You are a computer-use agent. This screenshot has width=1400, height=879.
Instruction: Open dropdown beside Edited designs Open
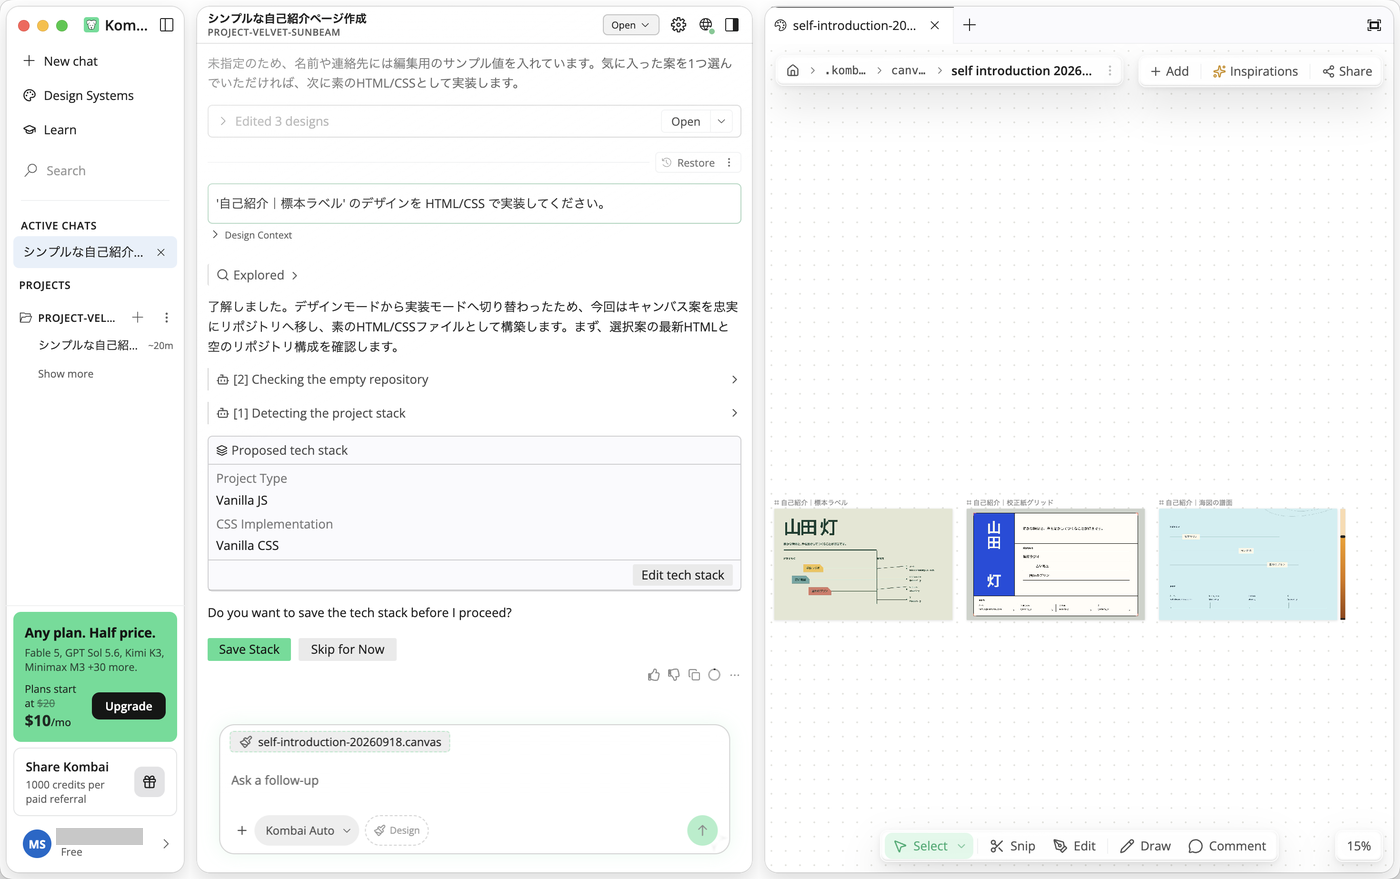pos(721,121)
